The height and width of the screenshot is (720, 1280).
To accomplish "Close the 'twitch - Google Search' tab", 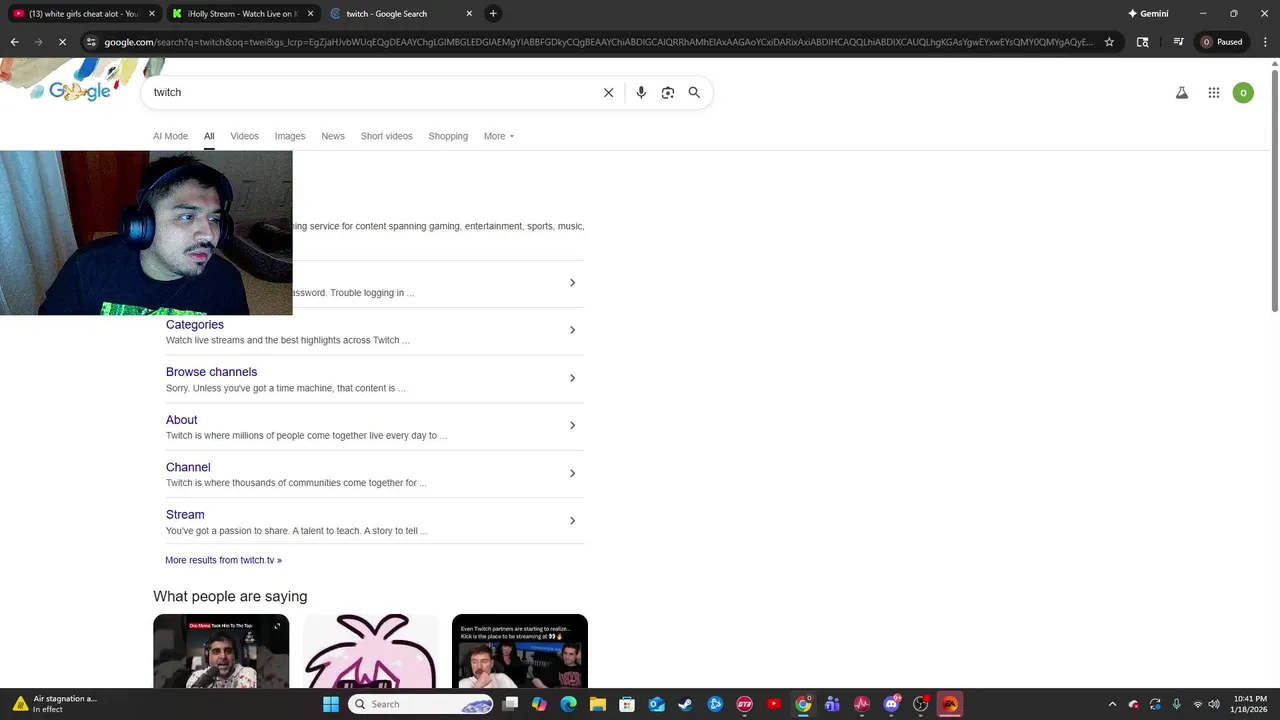I will pos(469,14).
